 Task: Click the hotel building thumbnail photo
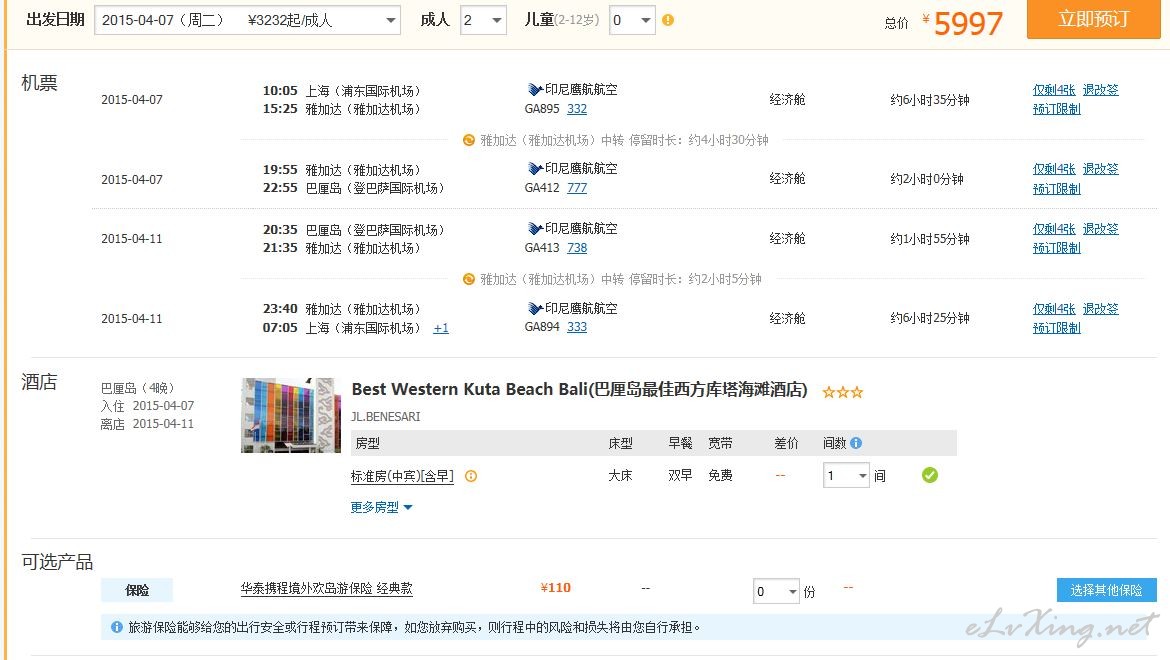click(290, 415)
